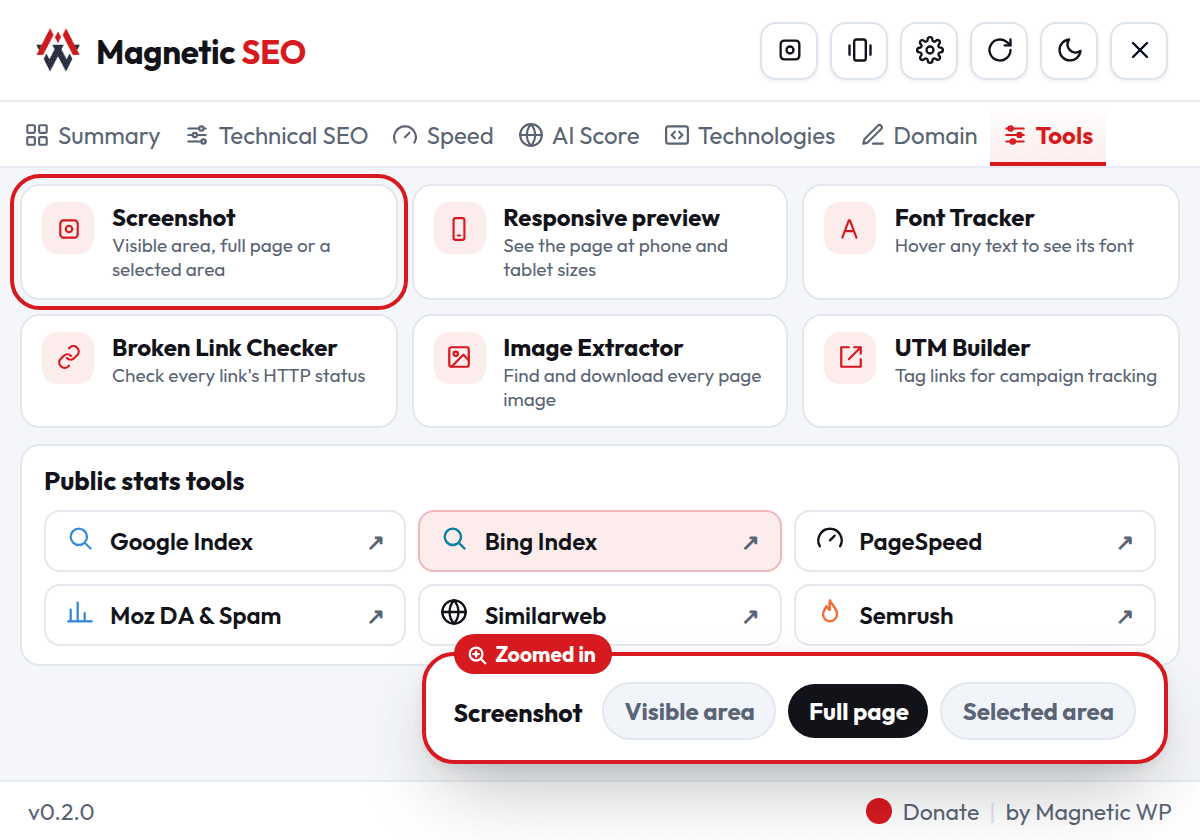Open Moz DA & Spam link
Viewport: 1200px width, 840px height.
click(x=225, y=616)
